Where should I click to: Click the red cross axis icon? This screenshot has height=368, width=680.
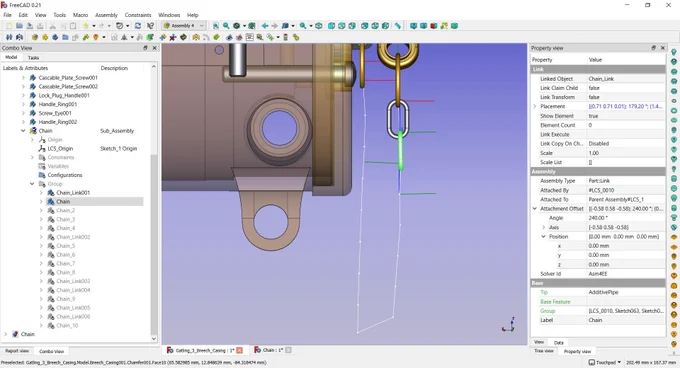pos(173,37)
